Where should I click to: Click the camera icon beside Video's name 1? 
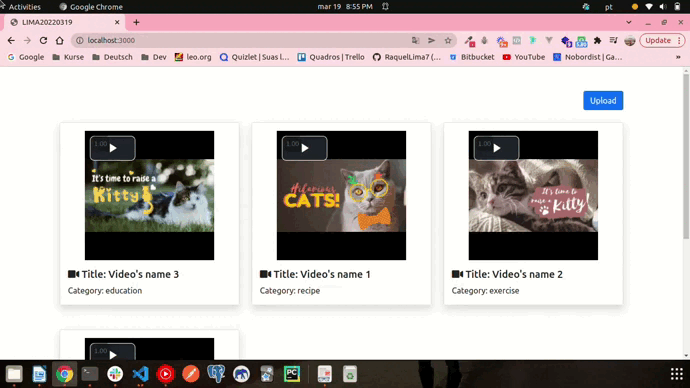(265, 274)
